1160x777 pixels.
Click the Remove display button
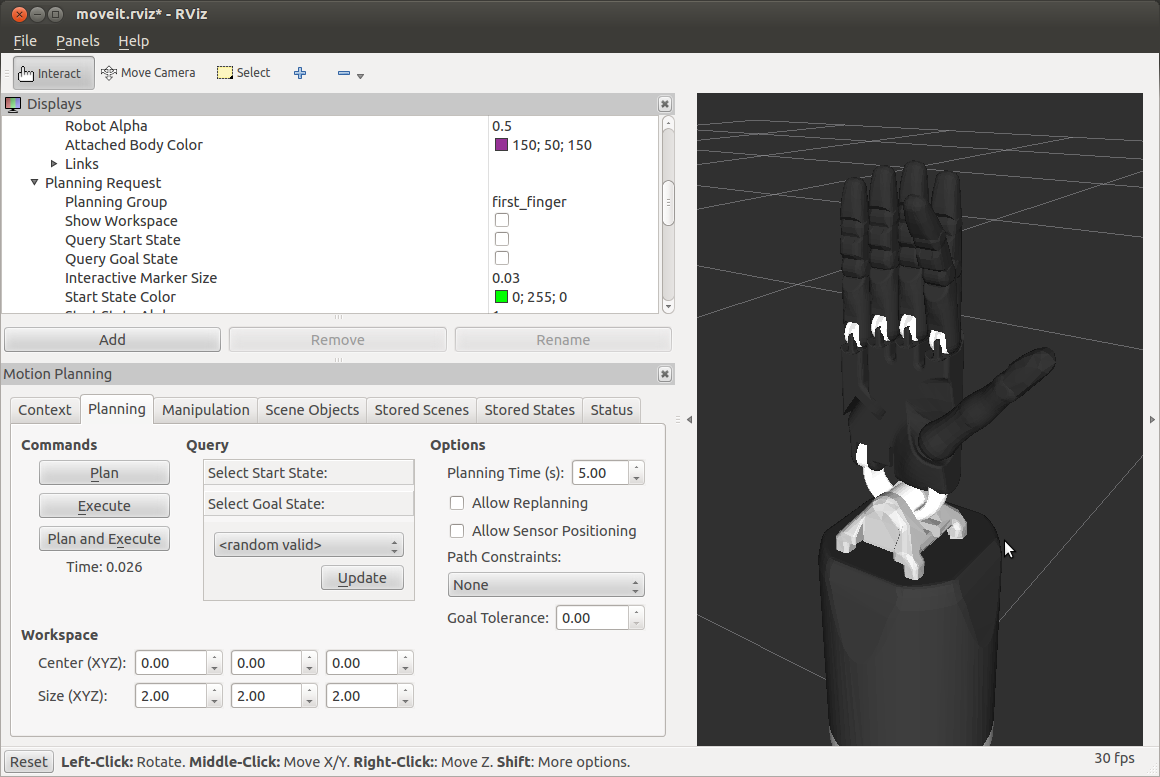(x=337, y=340)
